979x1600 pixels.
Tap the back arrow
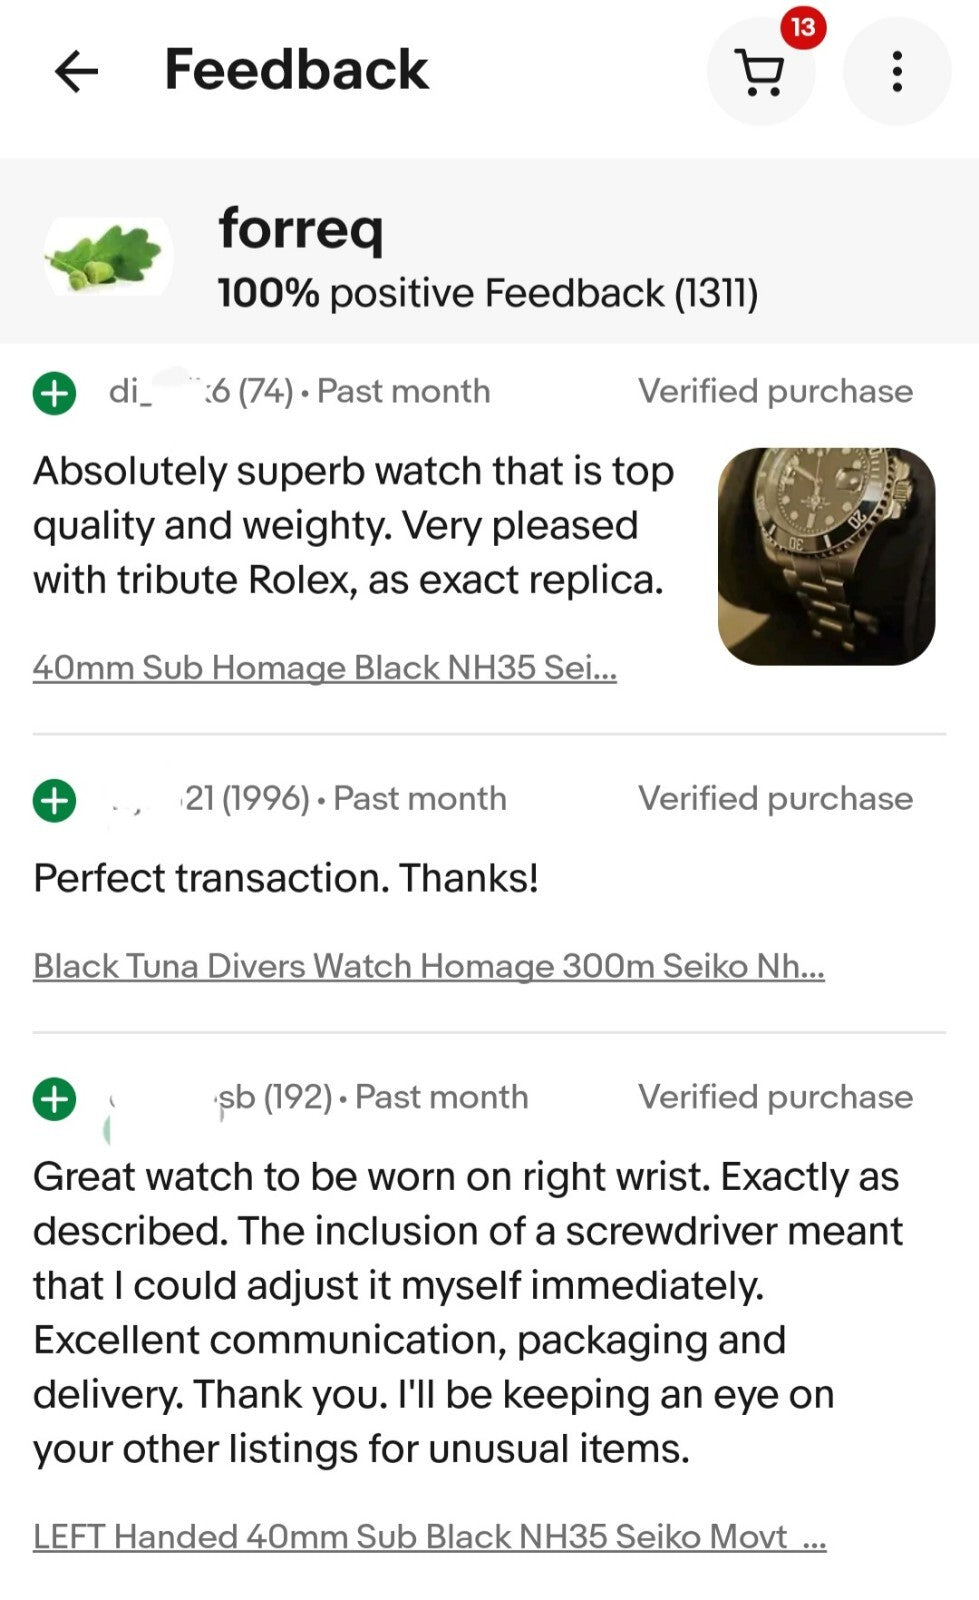pos(76,71)
